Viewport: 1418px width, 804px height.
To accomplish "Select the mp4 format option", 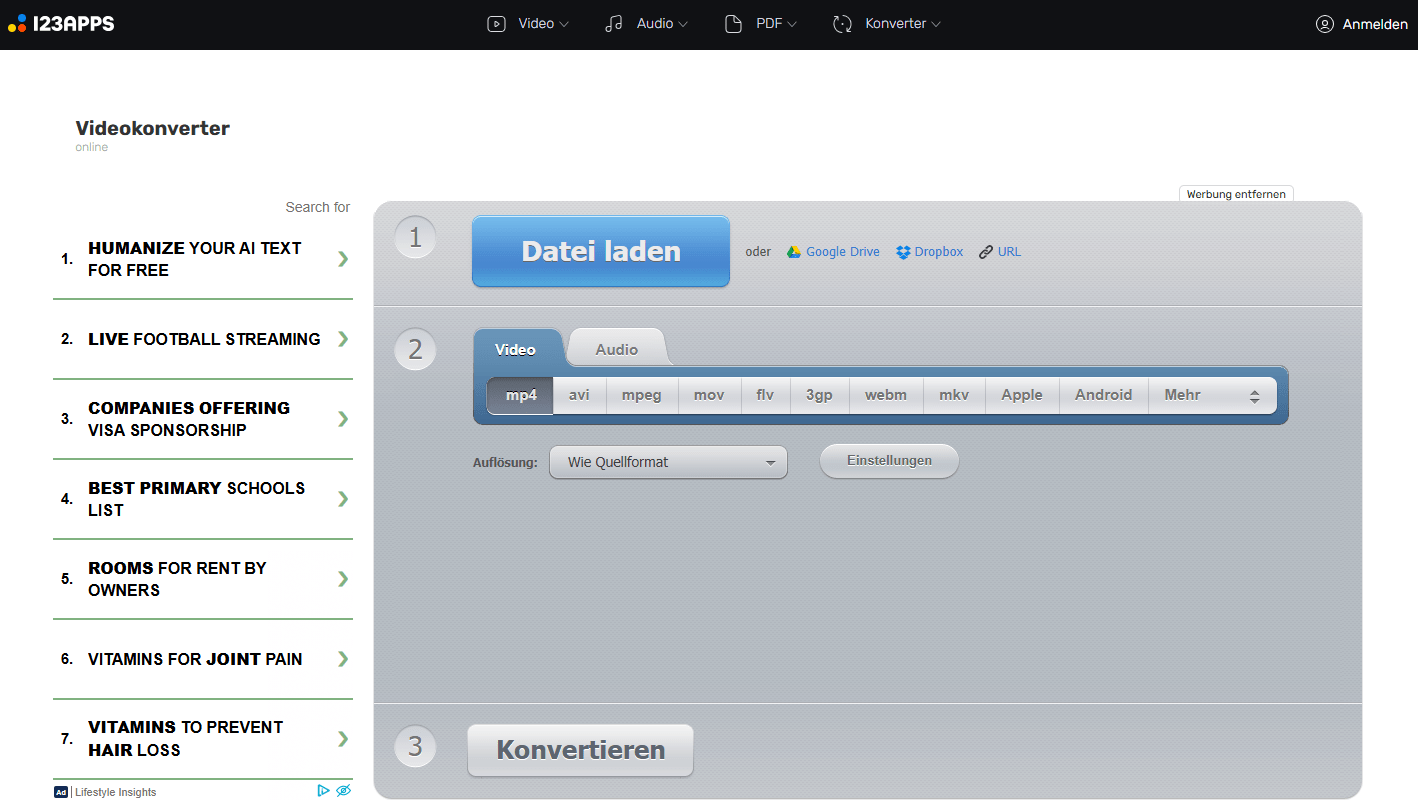I will 521,395.
